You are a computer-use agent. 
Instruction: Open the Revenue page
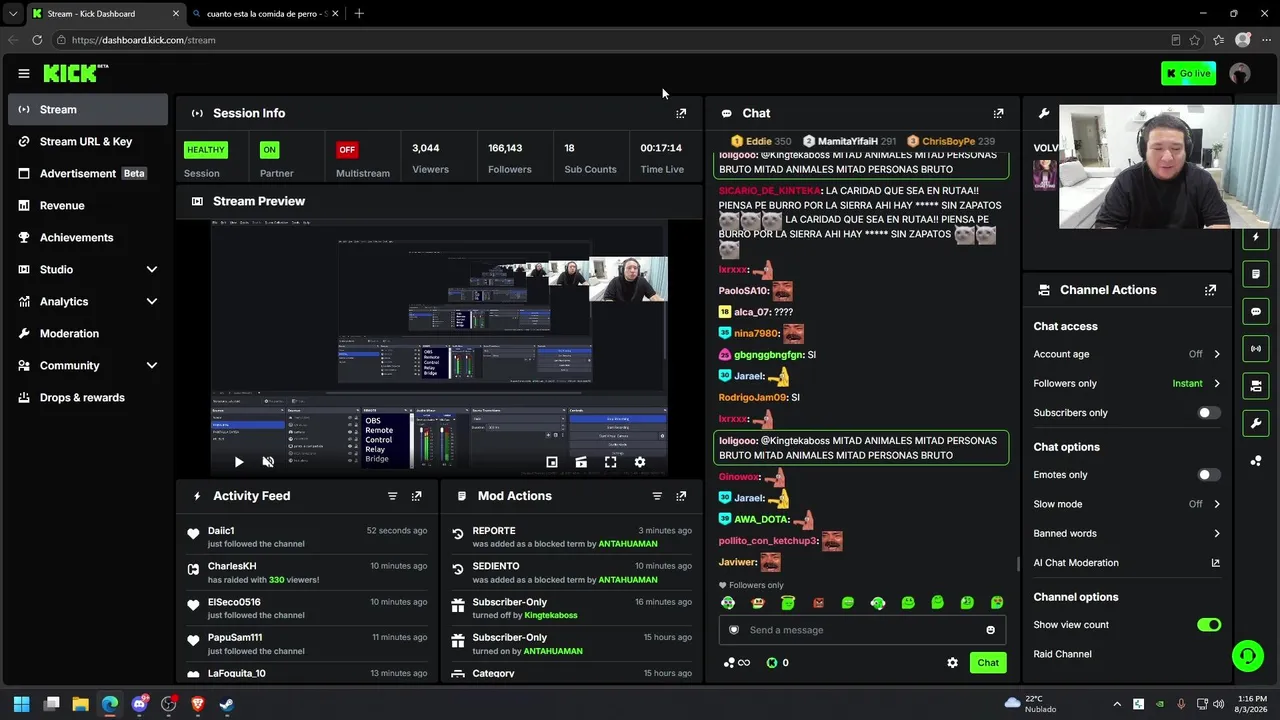click(x=88, y=205)
